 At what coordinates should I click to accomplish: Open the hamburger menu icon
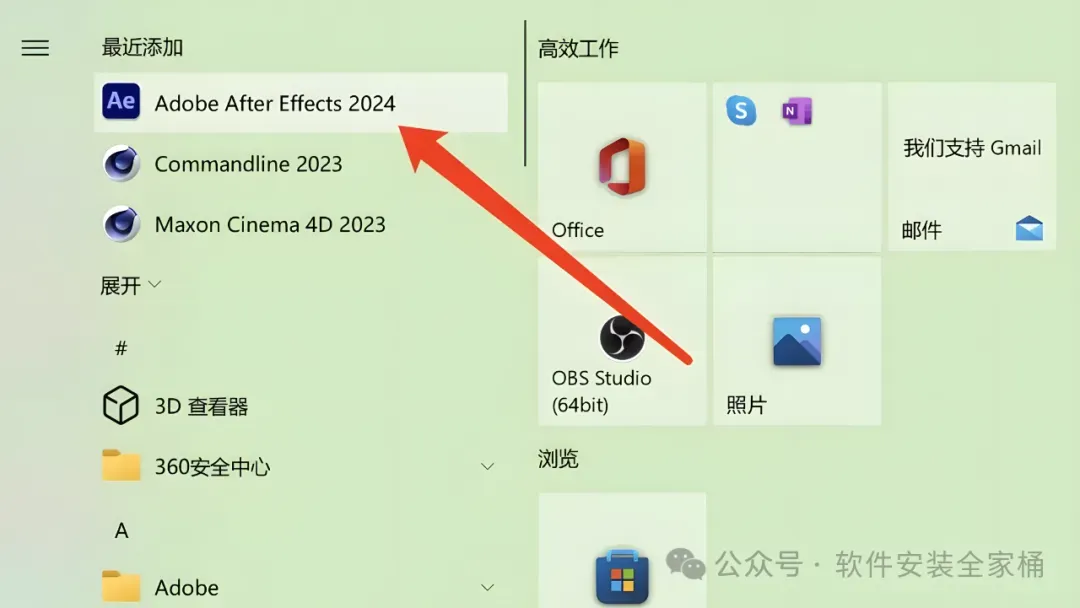(35, 48)
